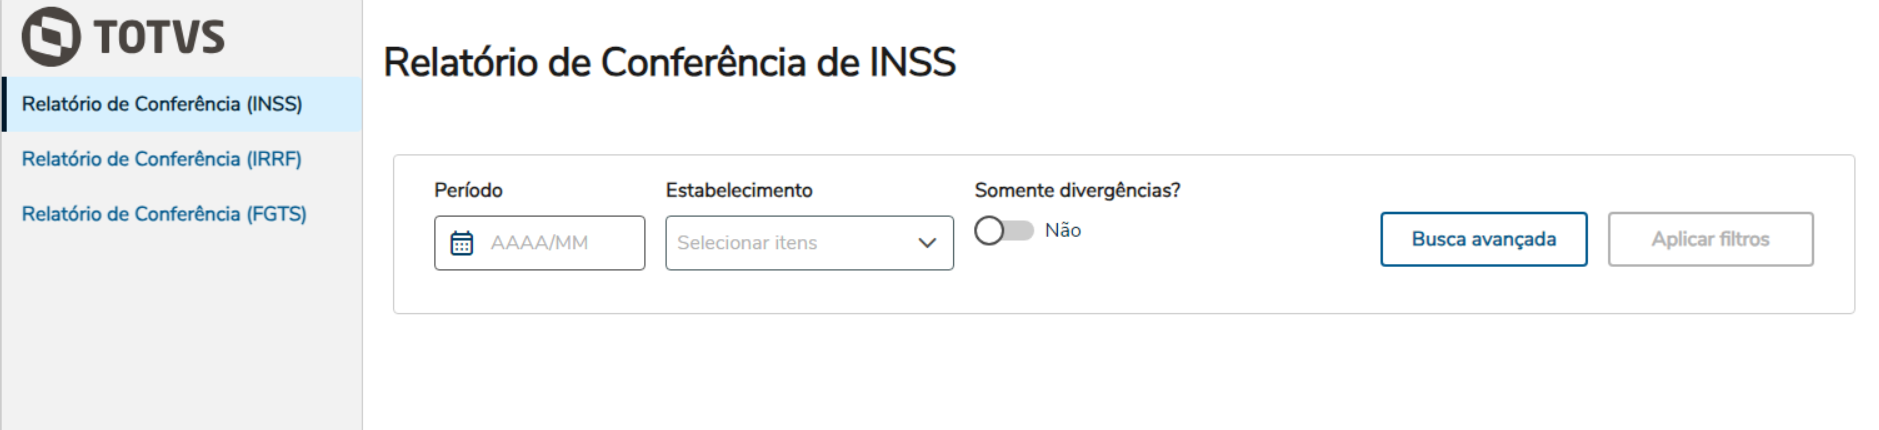Select Relatório de Conferência (INSS) menu item
This screenshot has width=1879, height=430.
[162, 104]
